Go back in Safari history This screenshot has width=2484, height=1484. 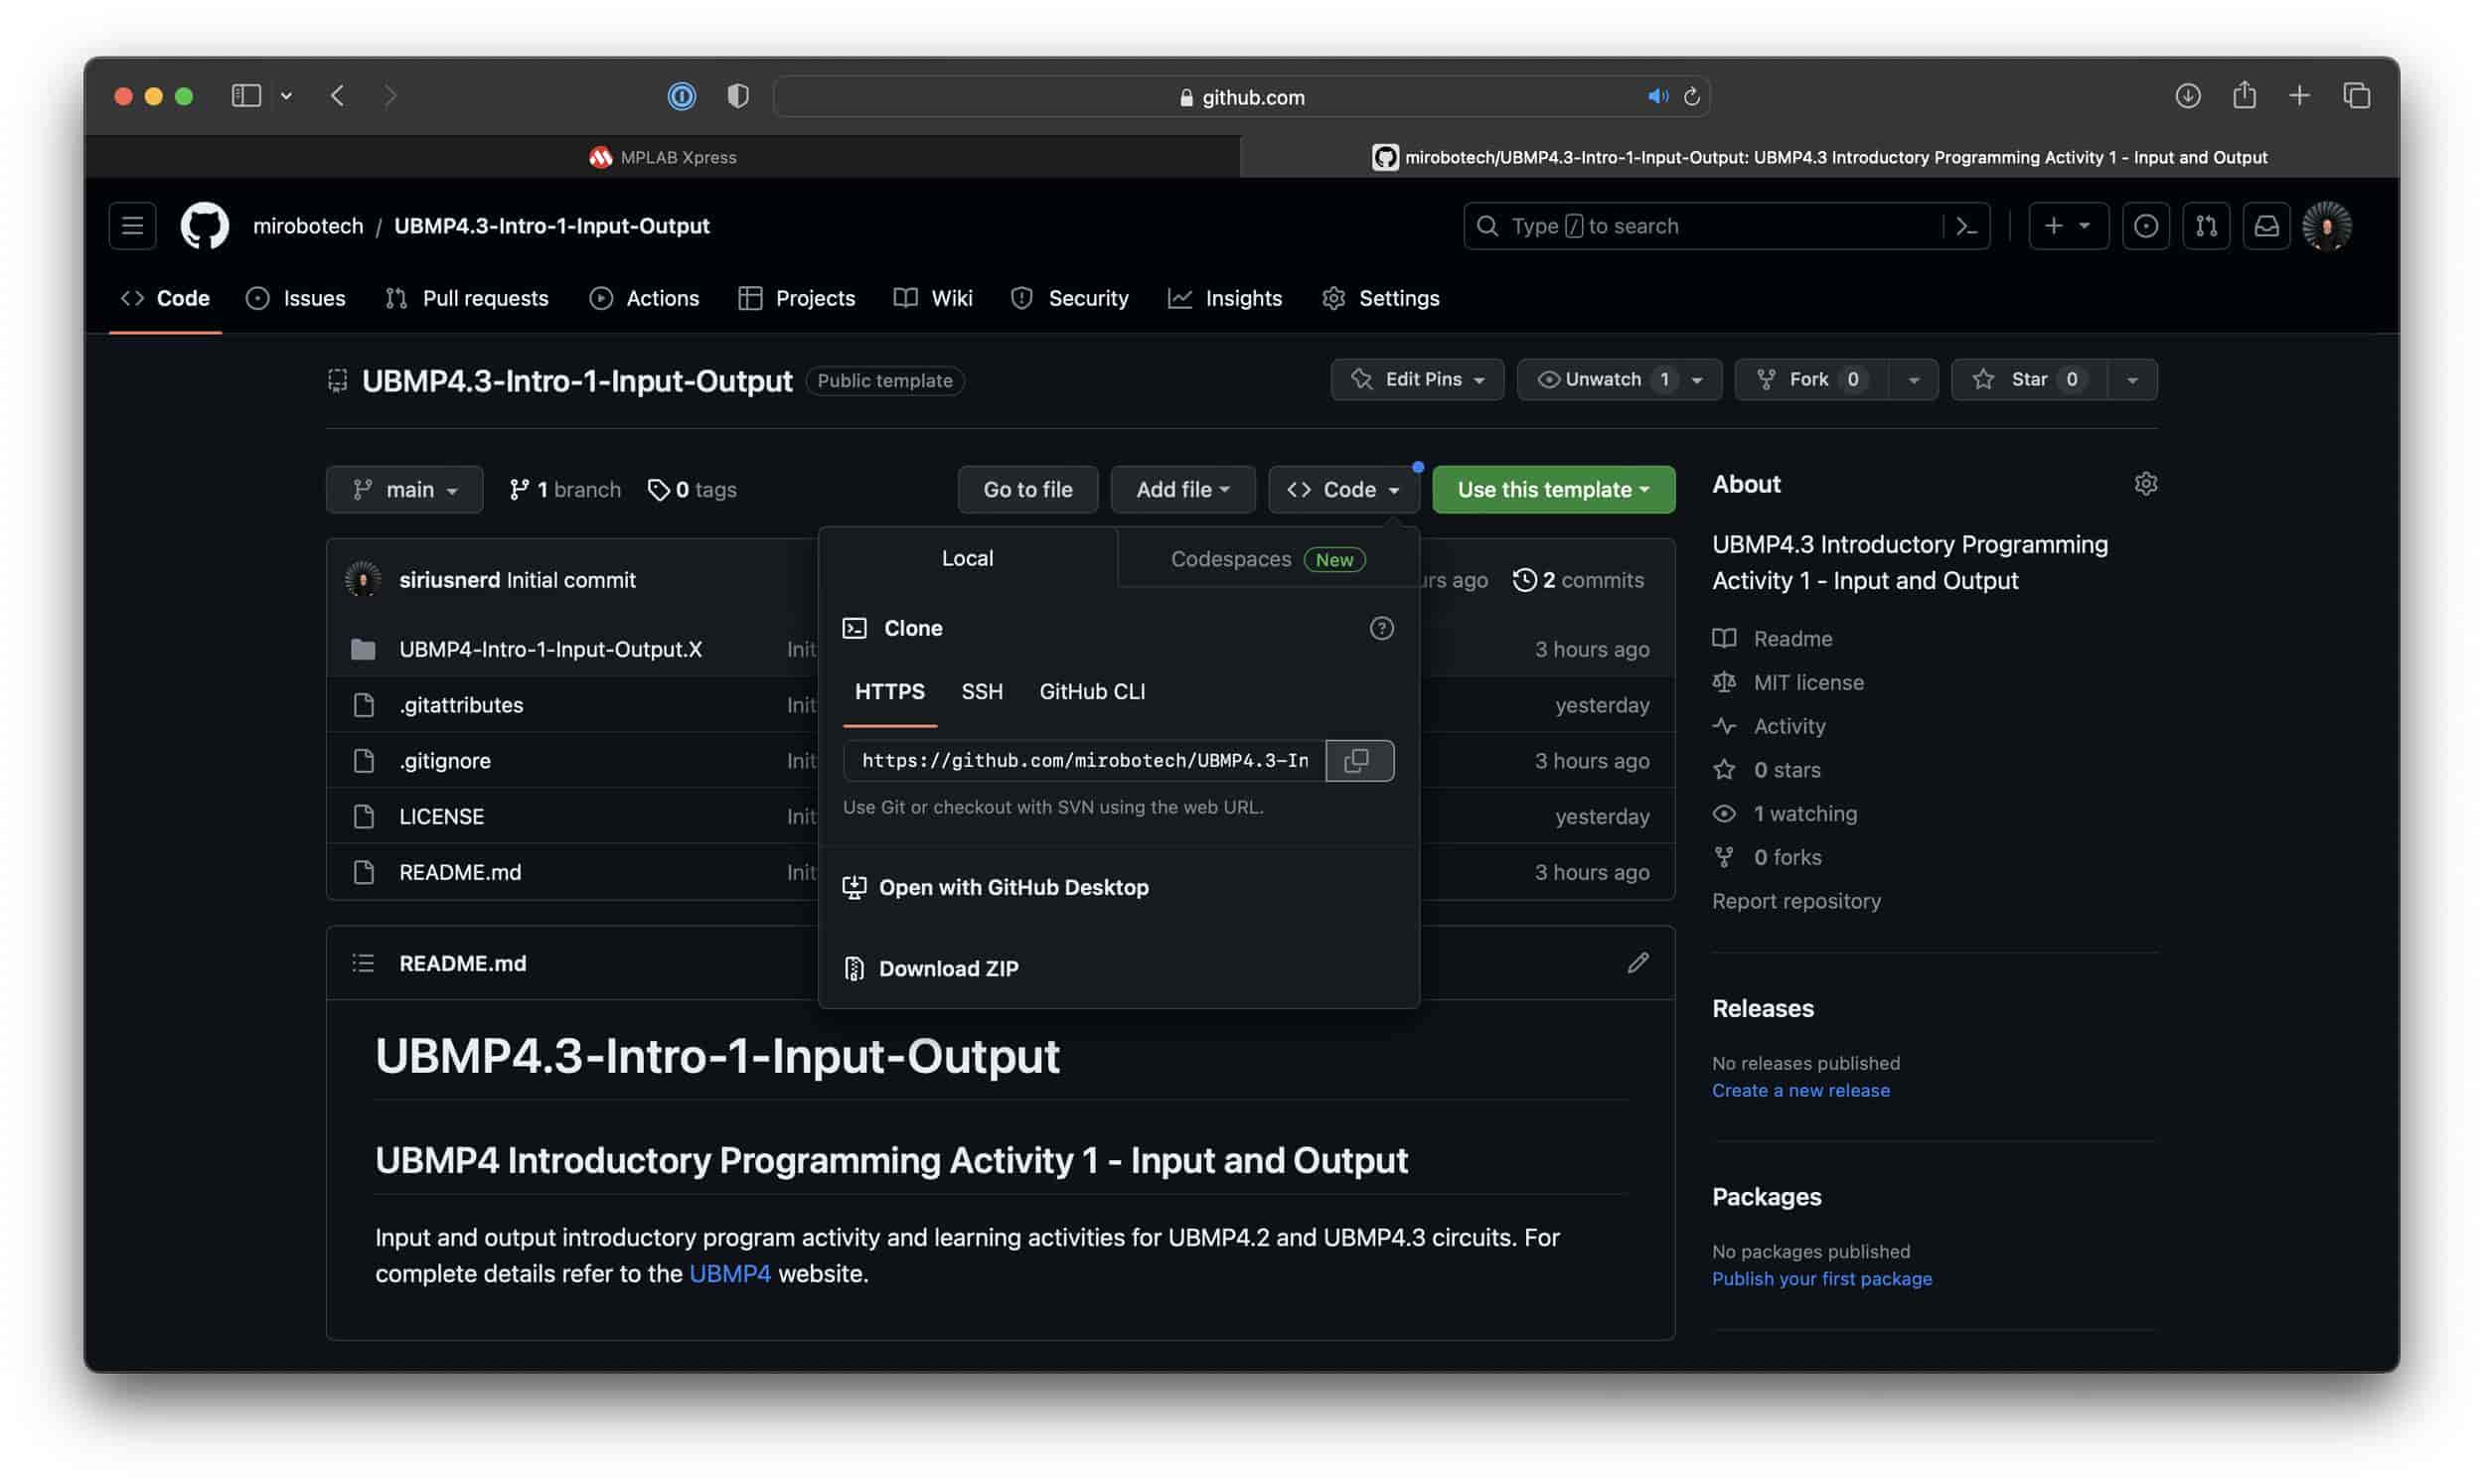tap(337, 96)
